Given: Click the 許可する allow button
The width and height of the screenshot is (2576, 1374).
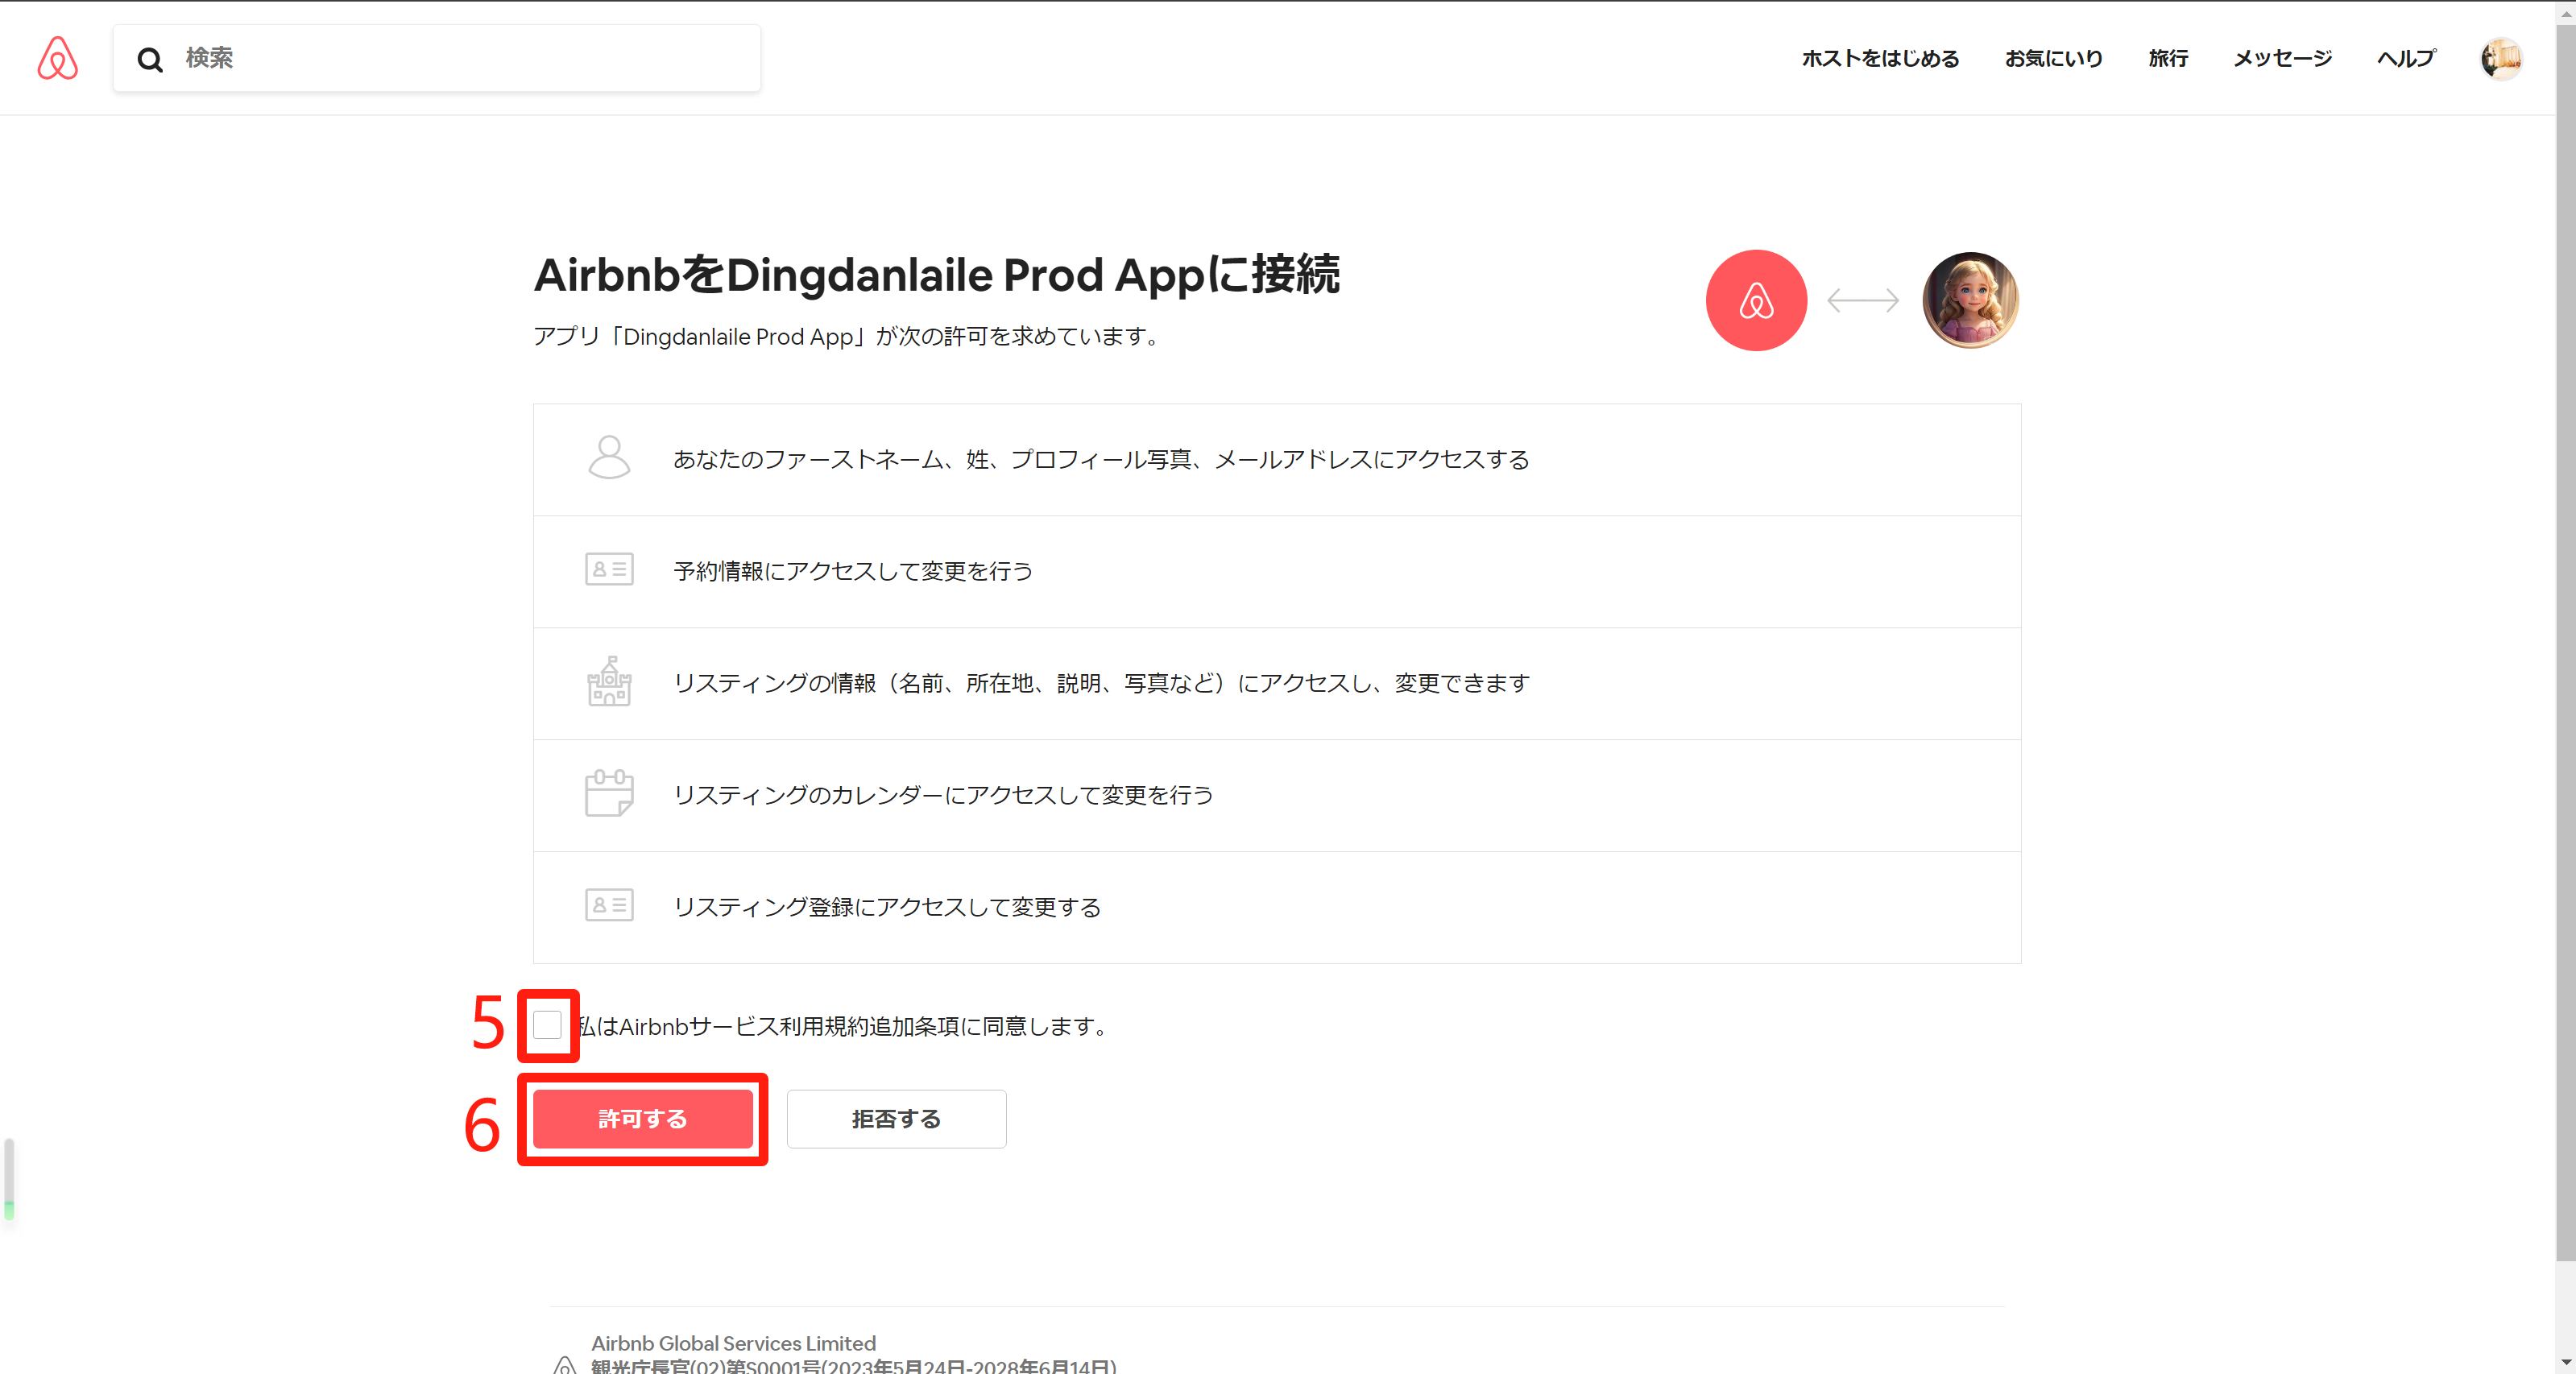Looking at the screenshot, I should 642,1119.
